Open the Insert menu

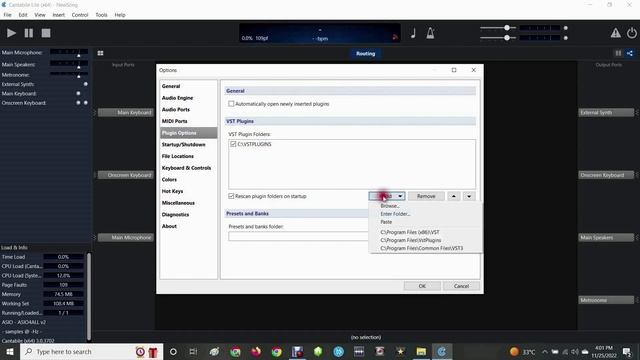[x=58, y=15]
